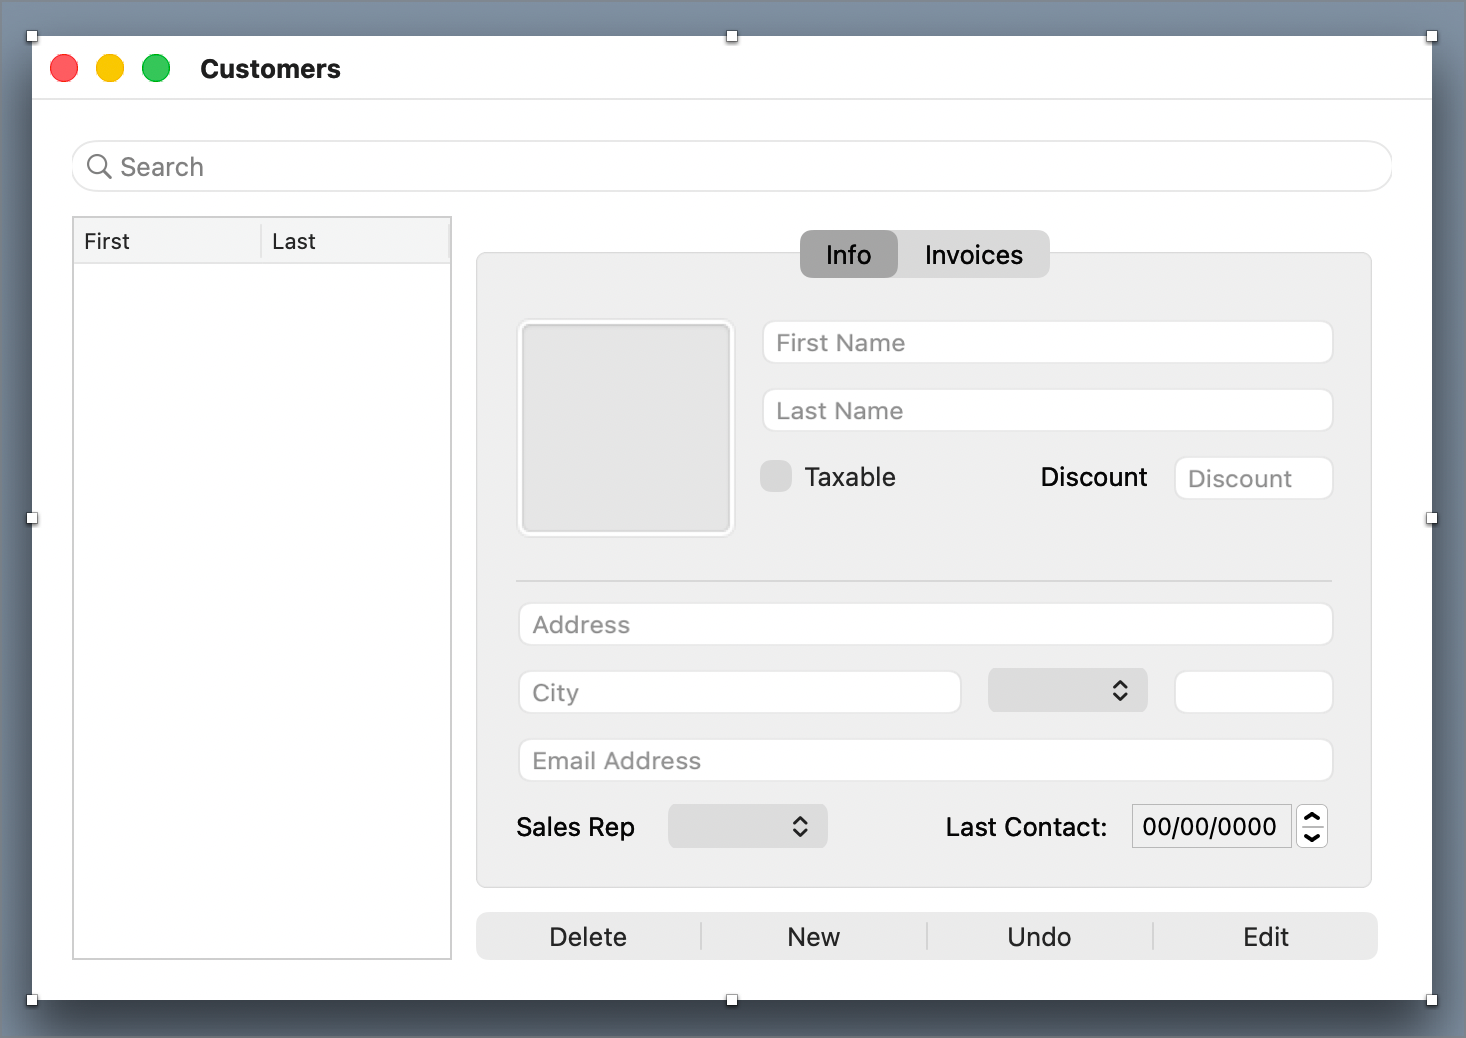1466x1038 pixels.
Task: Click the Email Address field
Action: click(x=926, y=760)
